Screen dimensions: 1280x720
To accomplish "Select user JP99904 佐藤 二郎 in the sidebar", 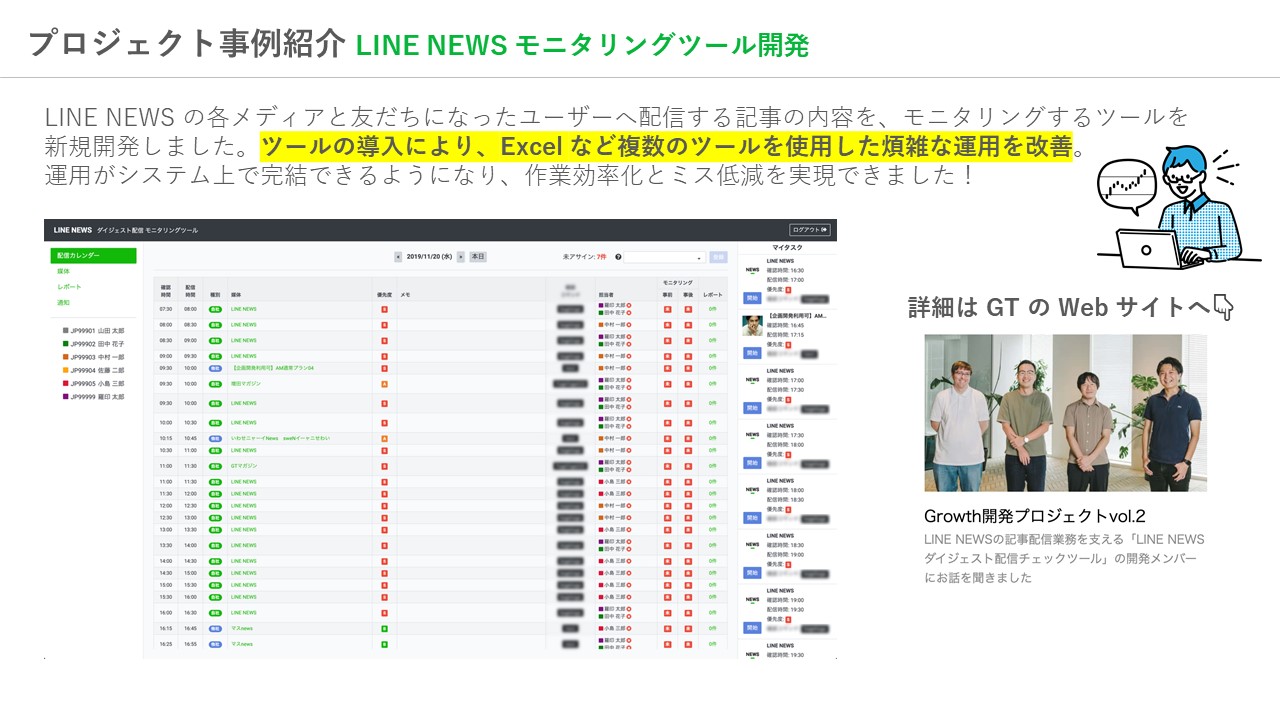I will click(x=93, y=370).
